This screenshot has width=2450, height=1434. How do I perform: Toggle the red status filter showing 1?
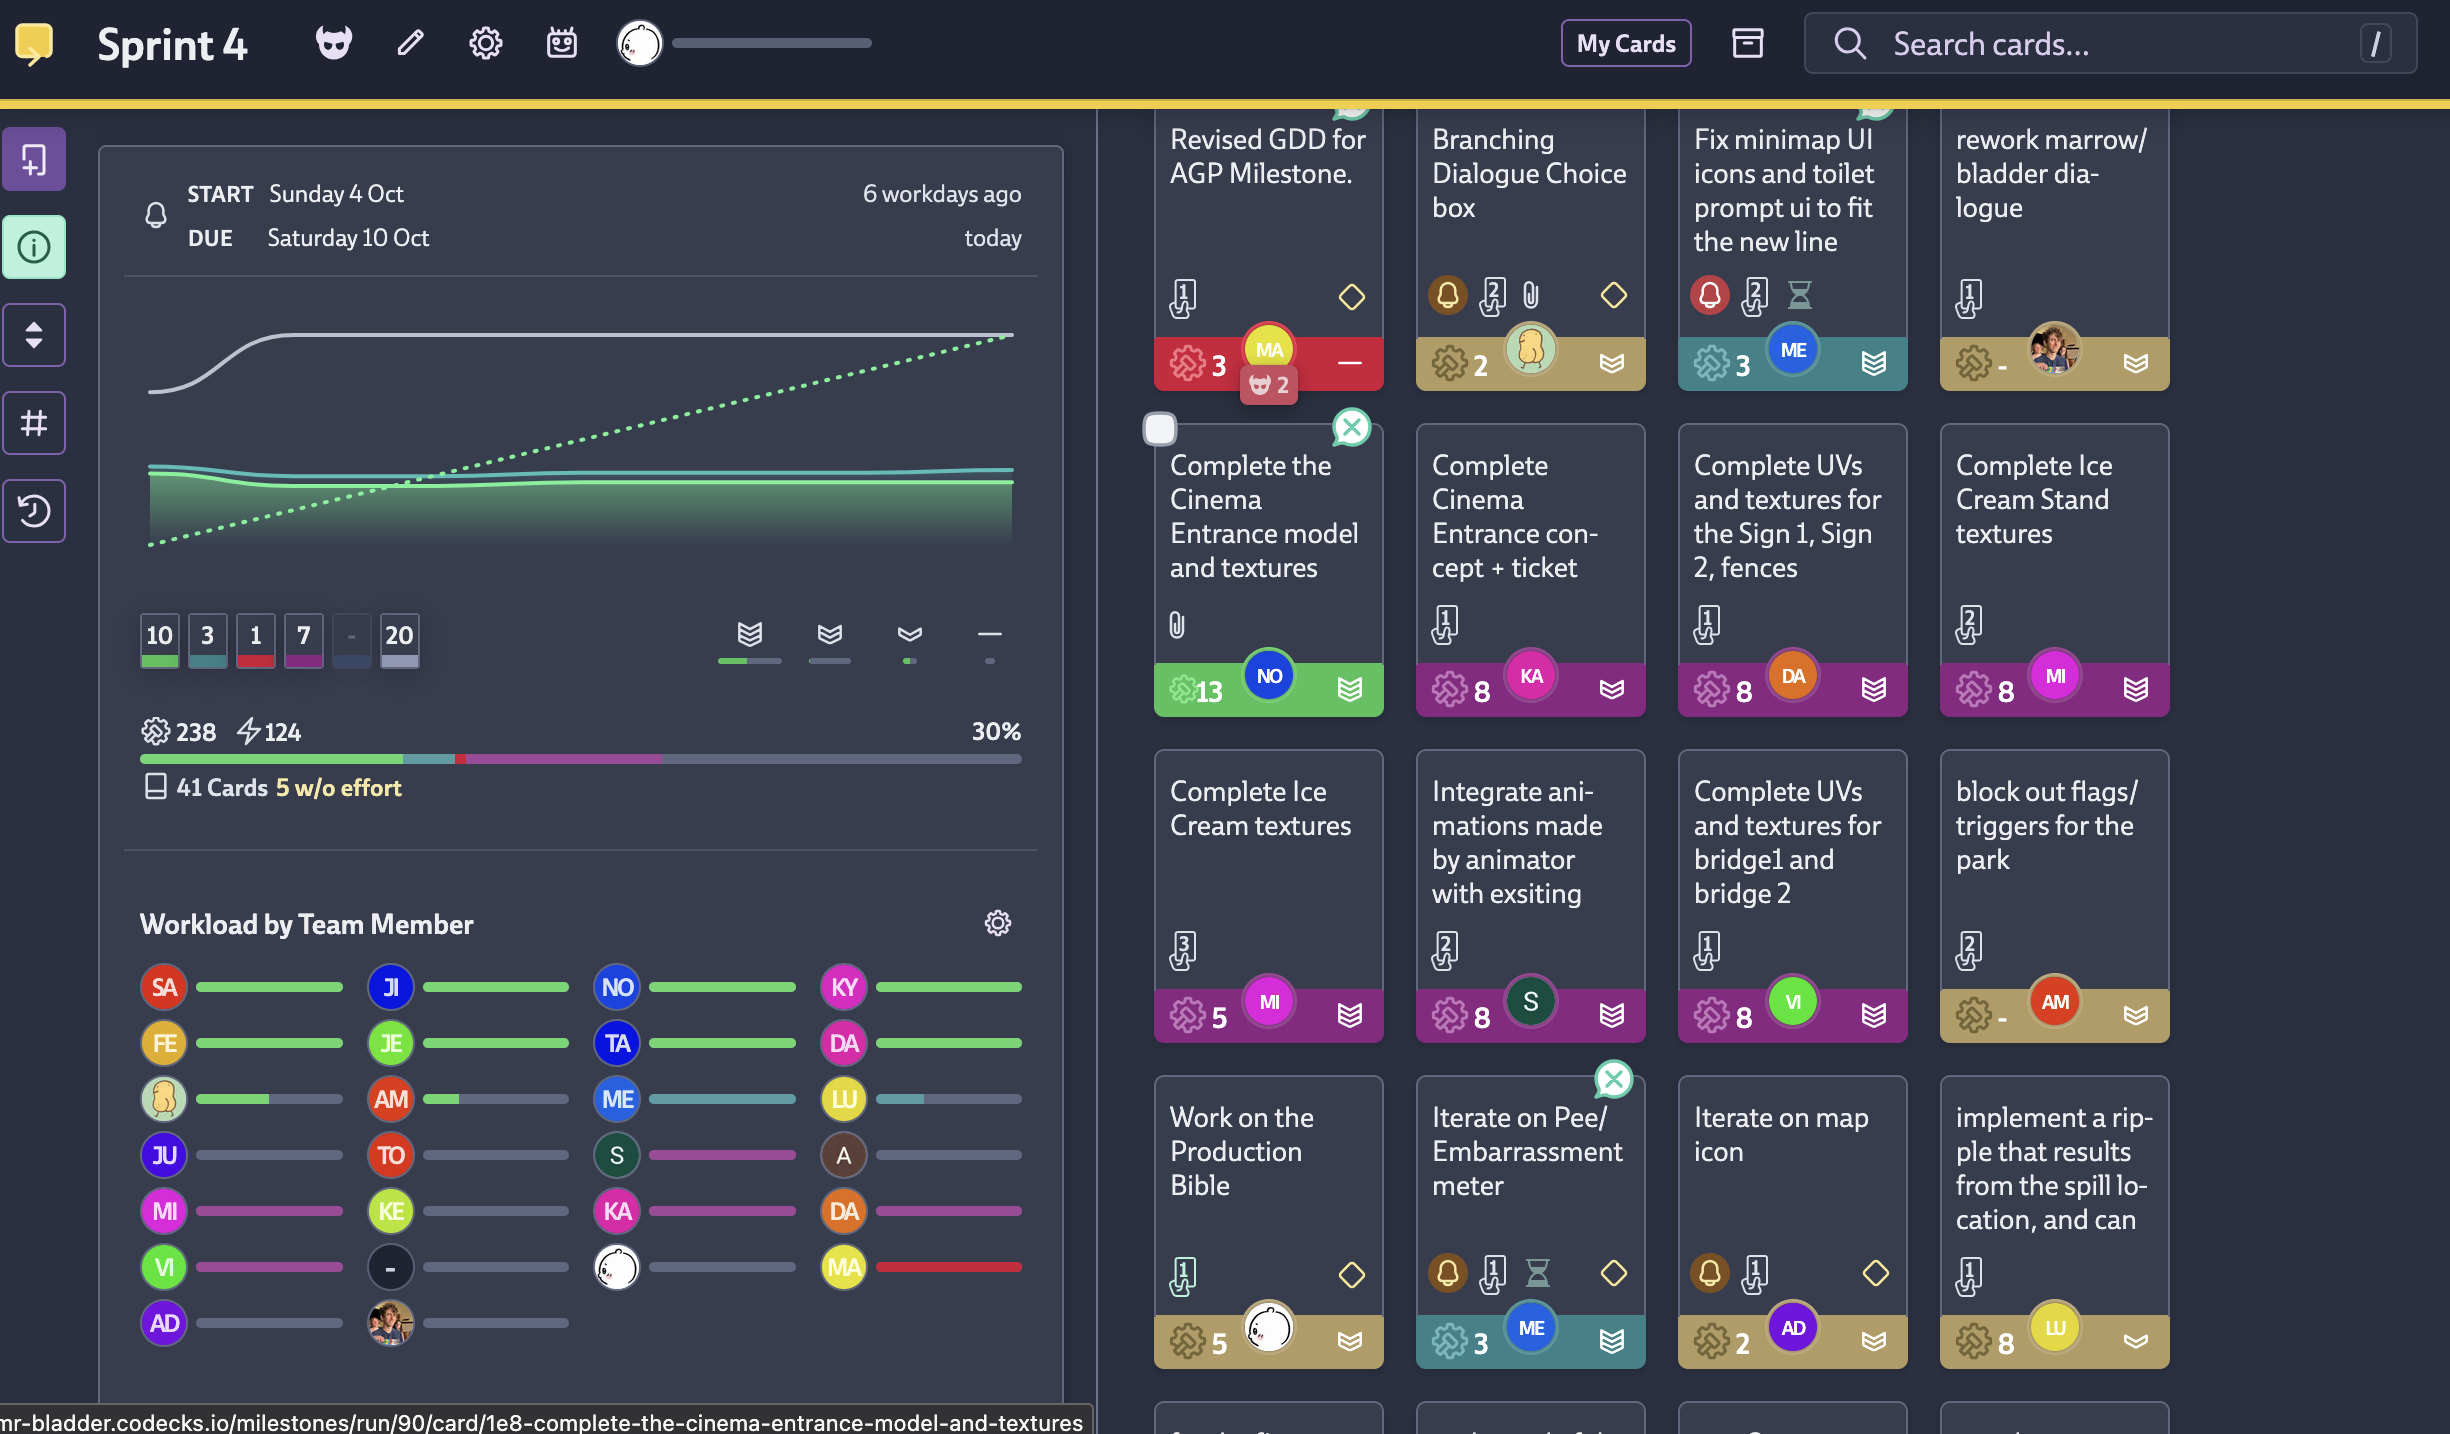point(256,641)
